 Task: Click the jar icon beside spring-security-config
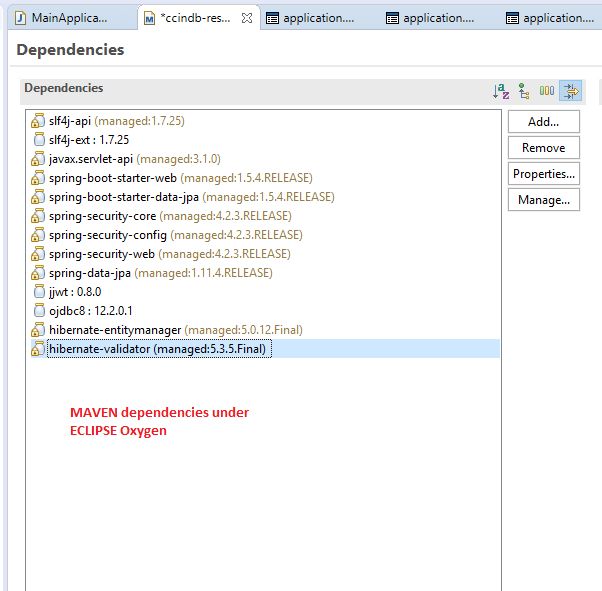(x=38, y=235)
